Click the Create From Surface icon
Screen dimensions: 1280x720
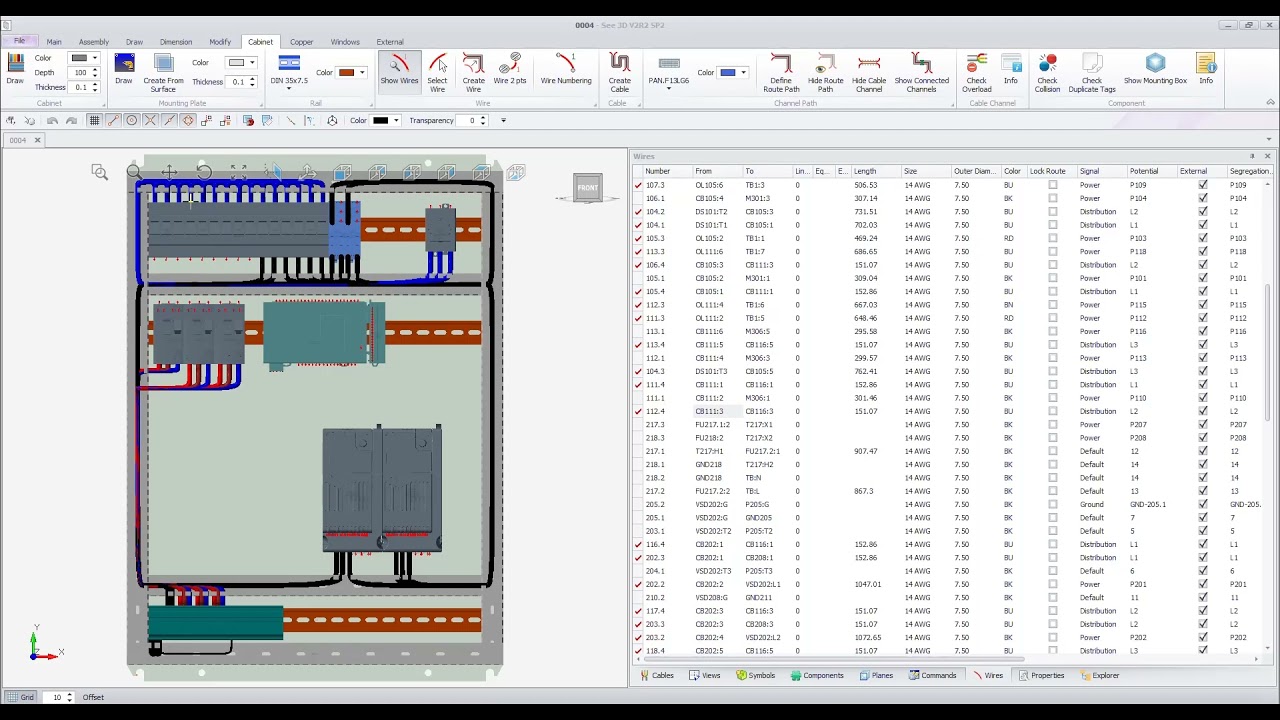pos(163,70)
